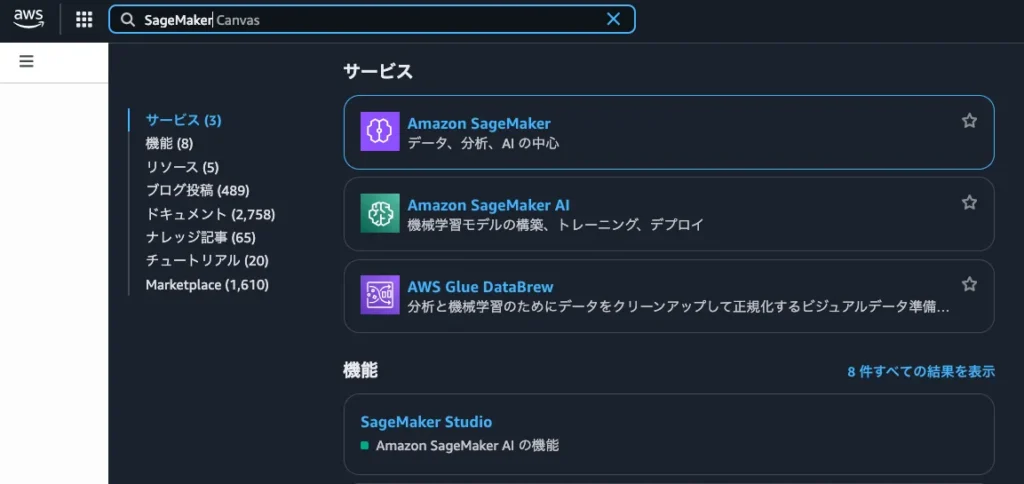Open the services grid menu icon
The image size is (1024, 484).
point(84,19)
